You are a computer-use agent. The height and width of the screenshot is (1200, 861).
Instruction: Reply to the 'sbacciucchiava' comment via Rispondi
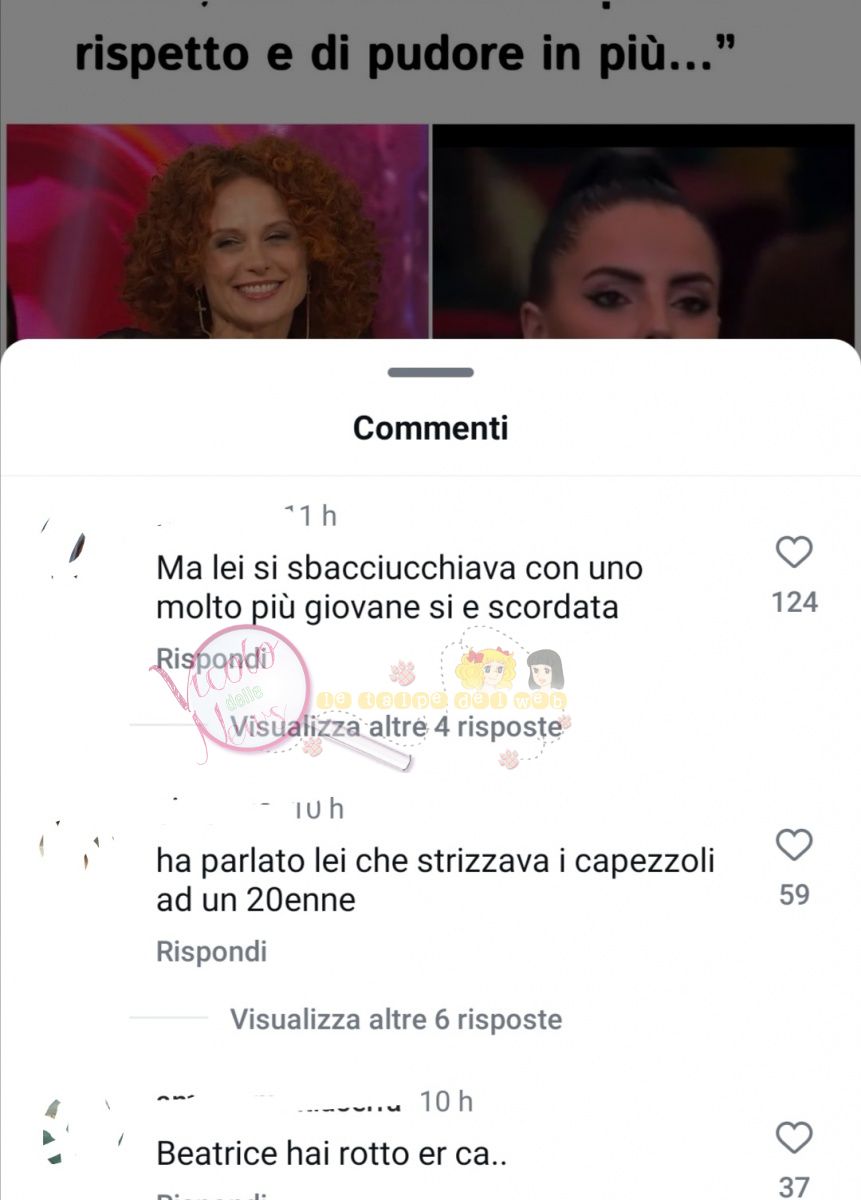tap(212, 659)
